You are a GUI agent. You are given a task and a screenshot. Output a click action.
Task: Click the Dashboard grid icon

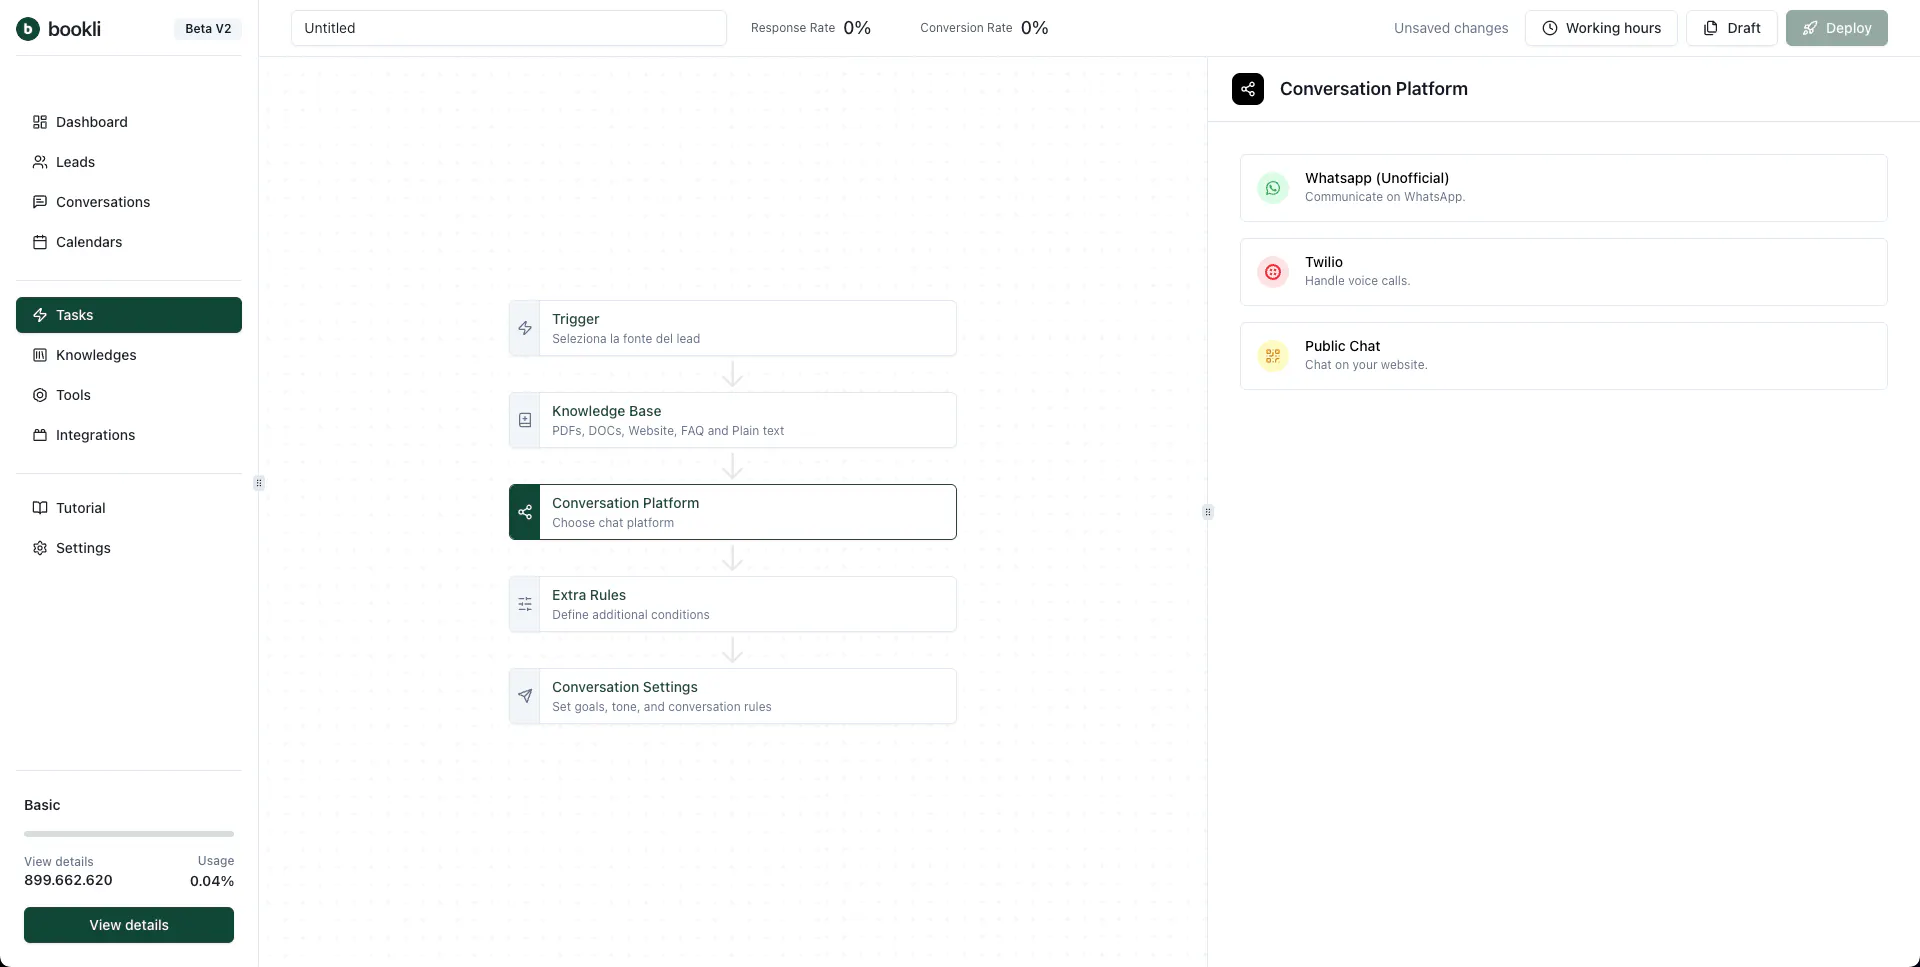[x=40, y=122]
